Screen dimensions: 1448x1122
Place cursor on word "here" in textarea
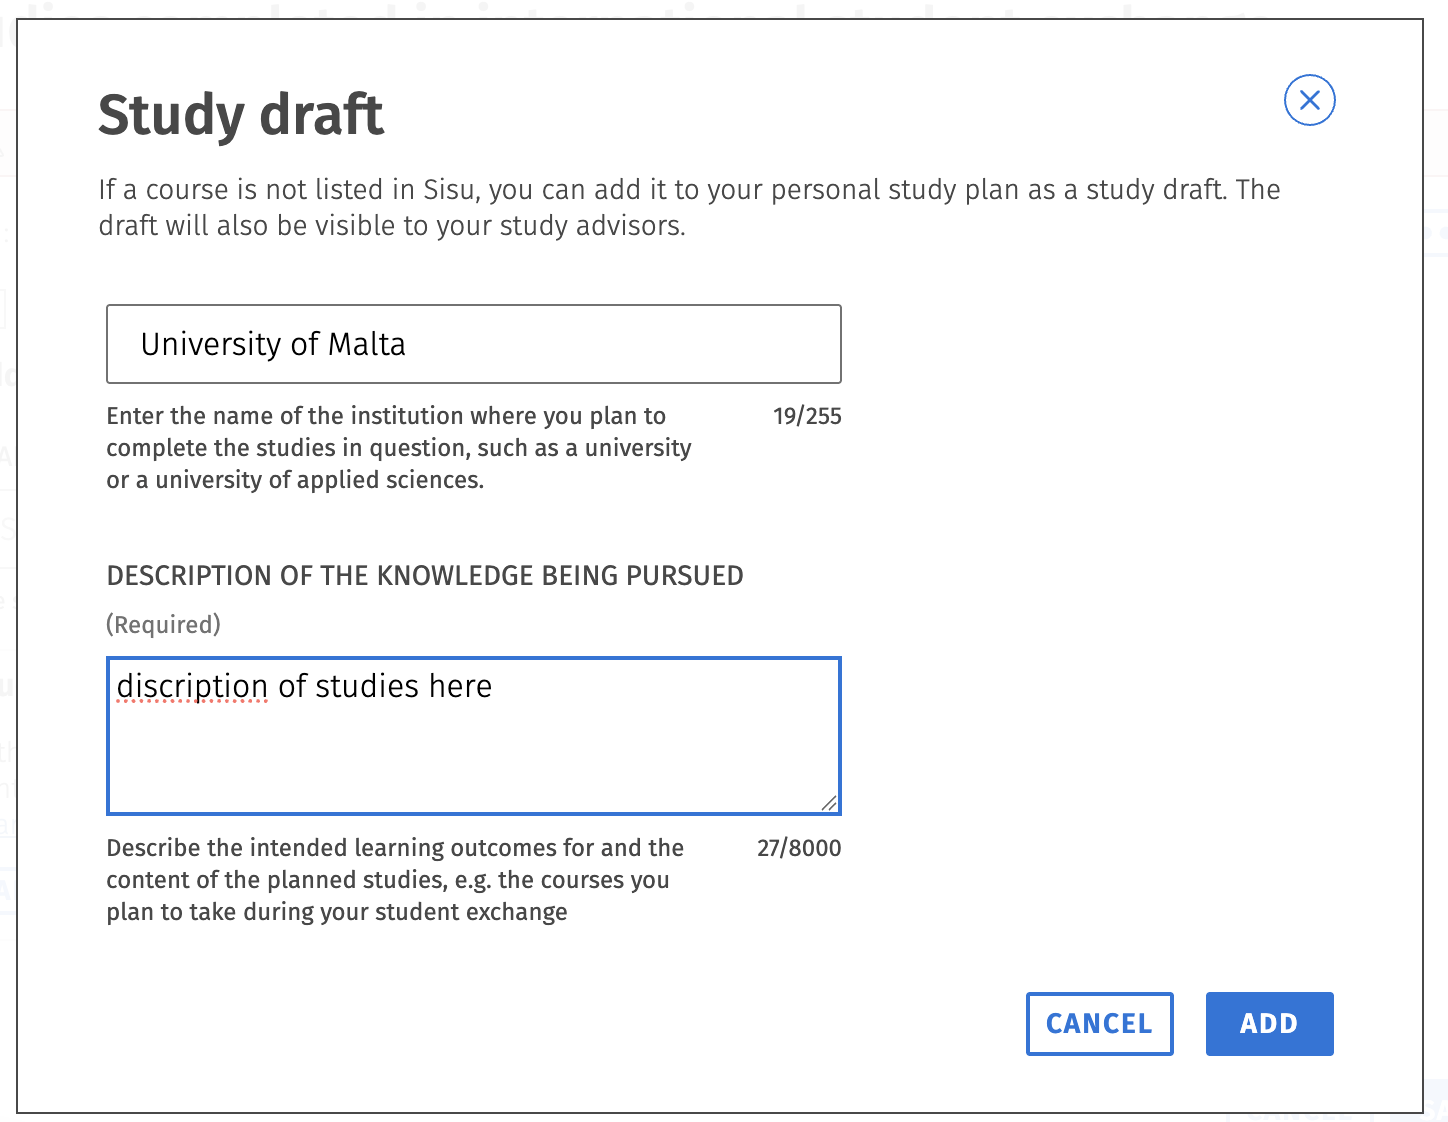tap(460, 686)
